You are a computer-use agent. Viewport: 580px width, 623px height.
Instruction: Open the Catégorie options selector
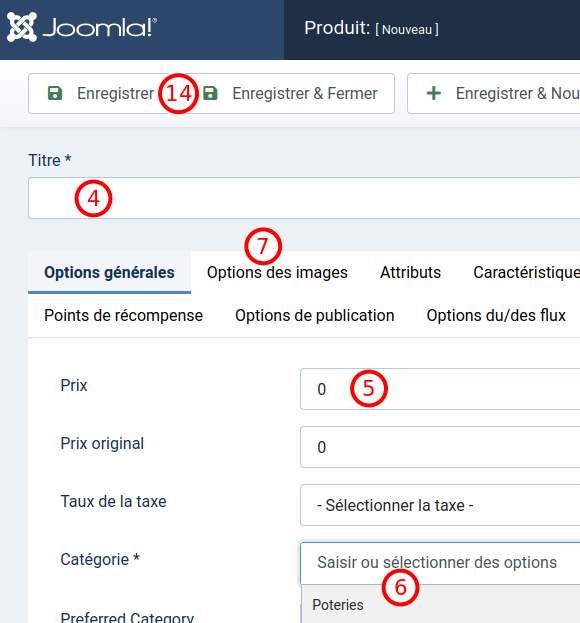tap(440, 563)
